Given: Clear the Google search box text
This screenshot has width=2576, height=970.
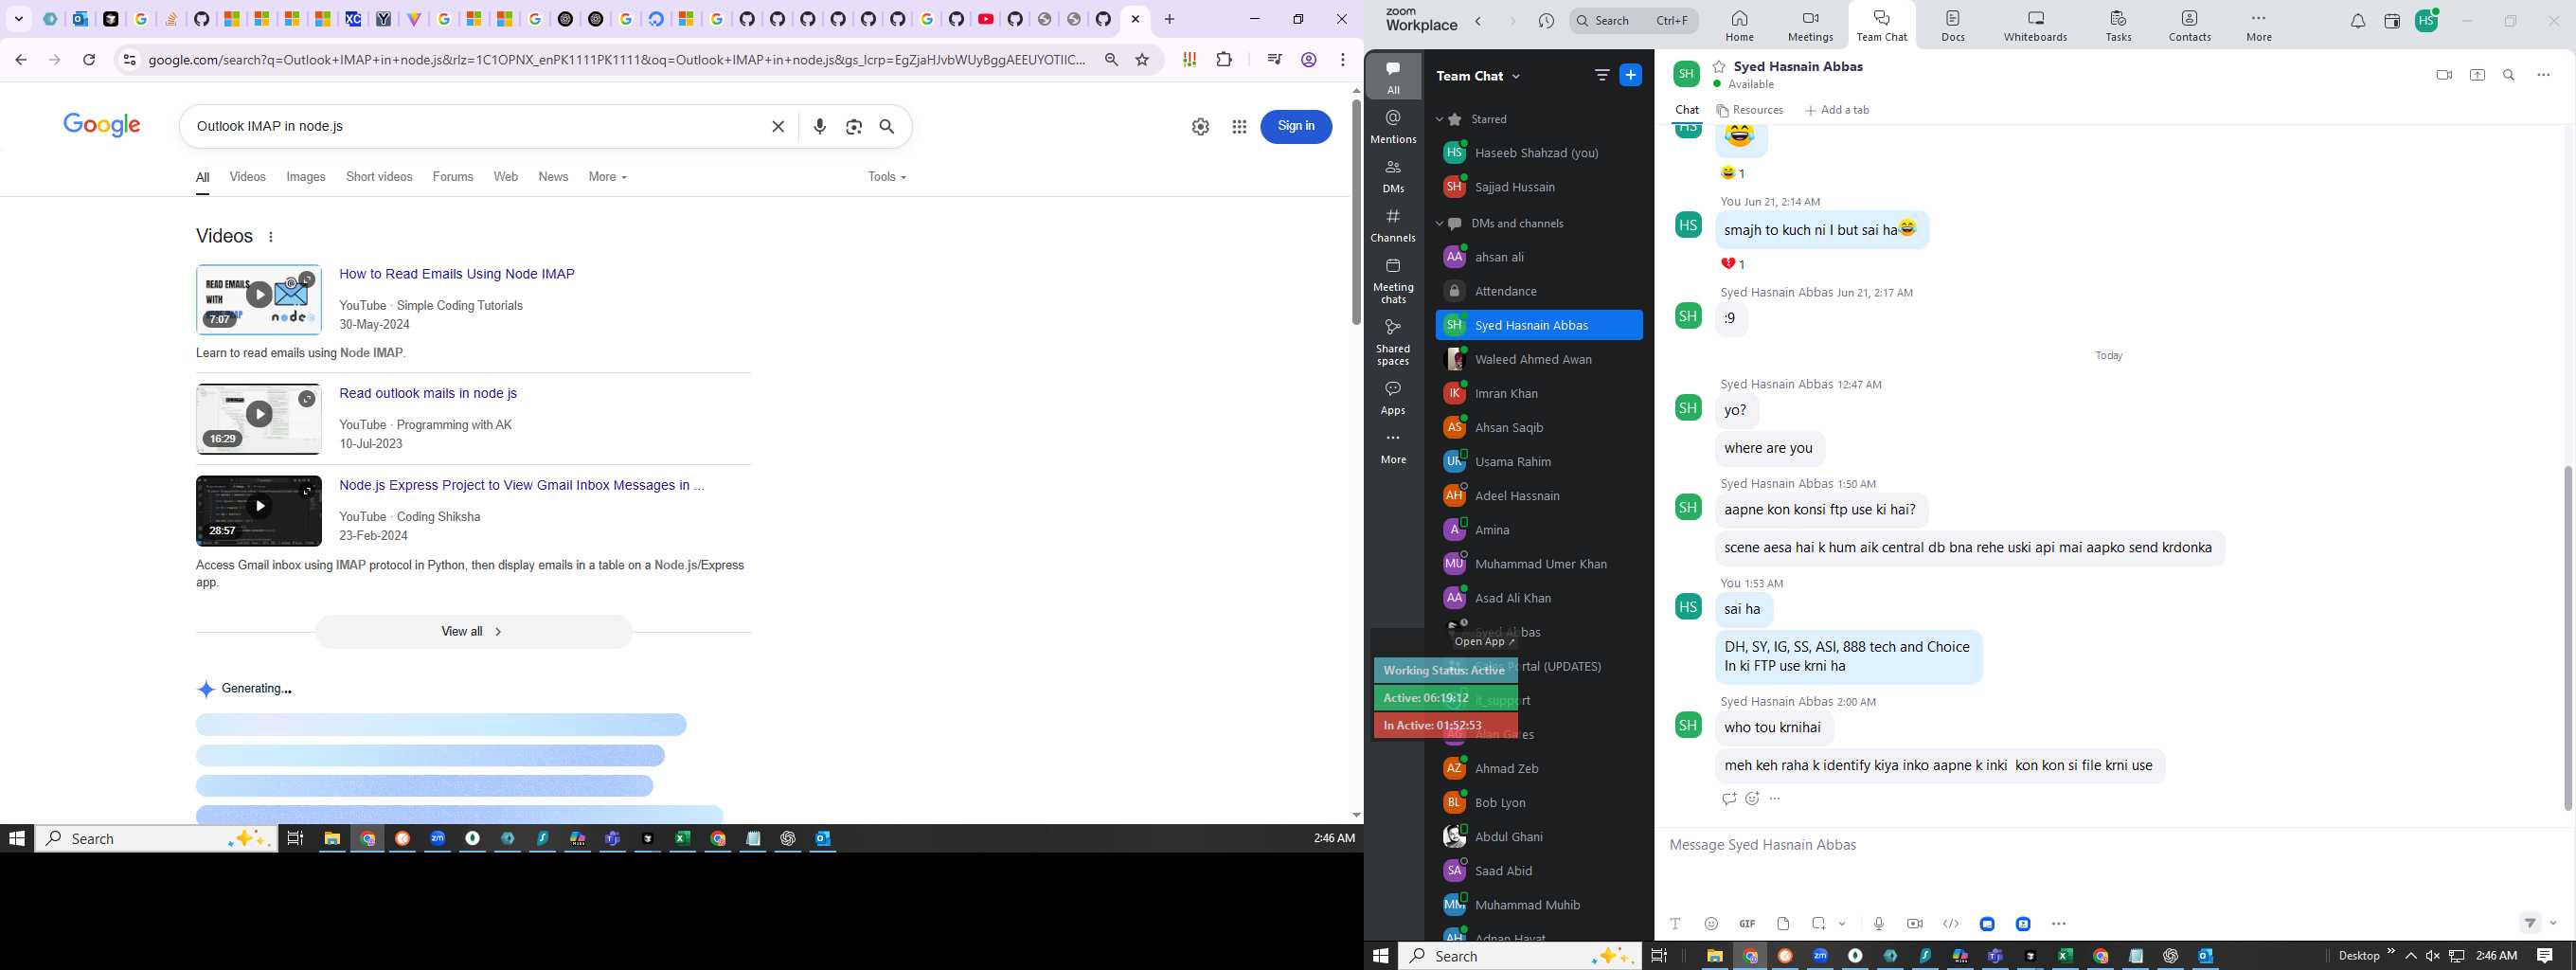Looking at the screenshot, I should [x=778, y=126].
